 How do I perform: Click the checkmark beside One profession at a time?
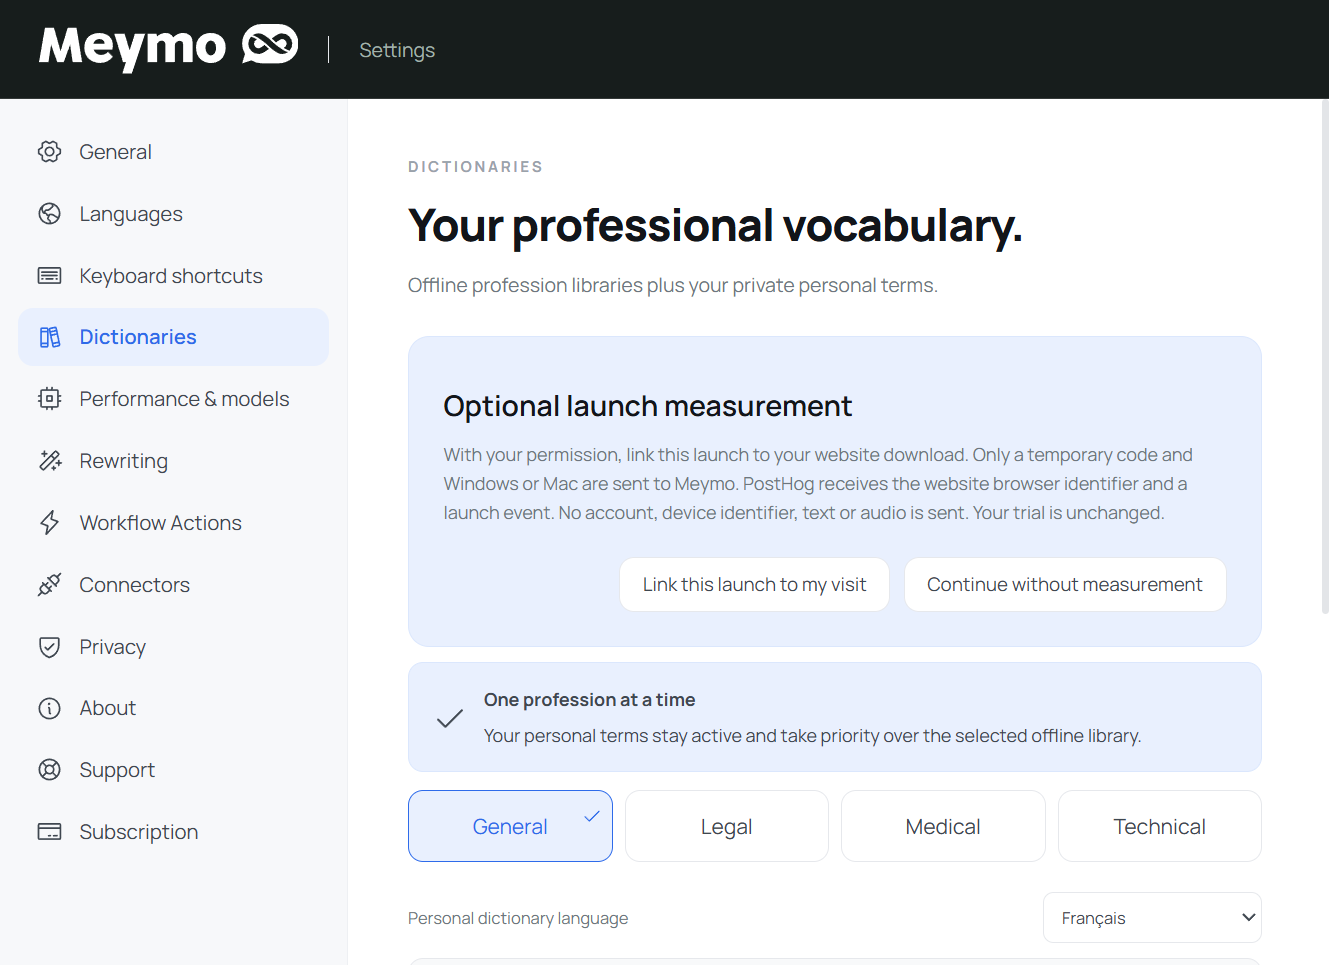(x=450, y=718)
